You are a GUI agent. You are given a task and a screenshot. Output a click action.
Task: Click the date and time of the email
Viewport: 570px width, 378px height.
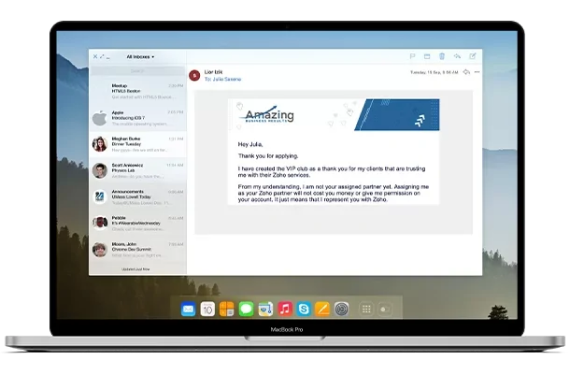pos(434,72)
